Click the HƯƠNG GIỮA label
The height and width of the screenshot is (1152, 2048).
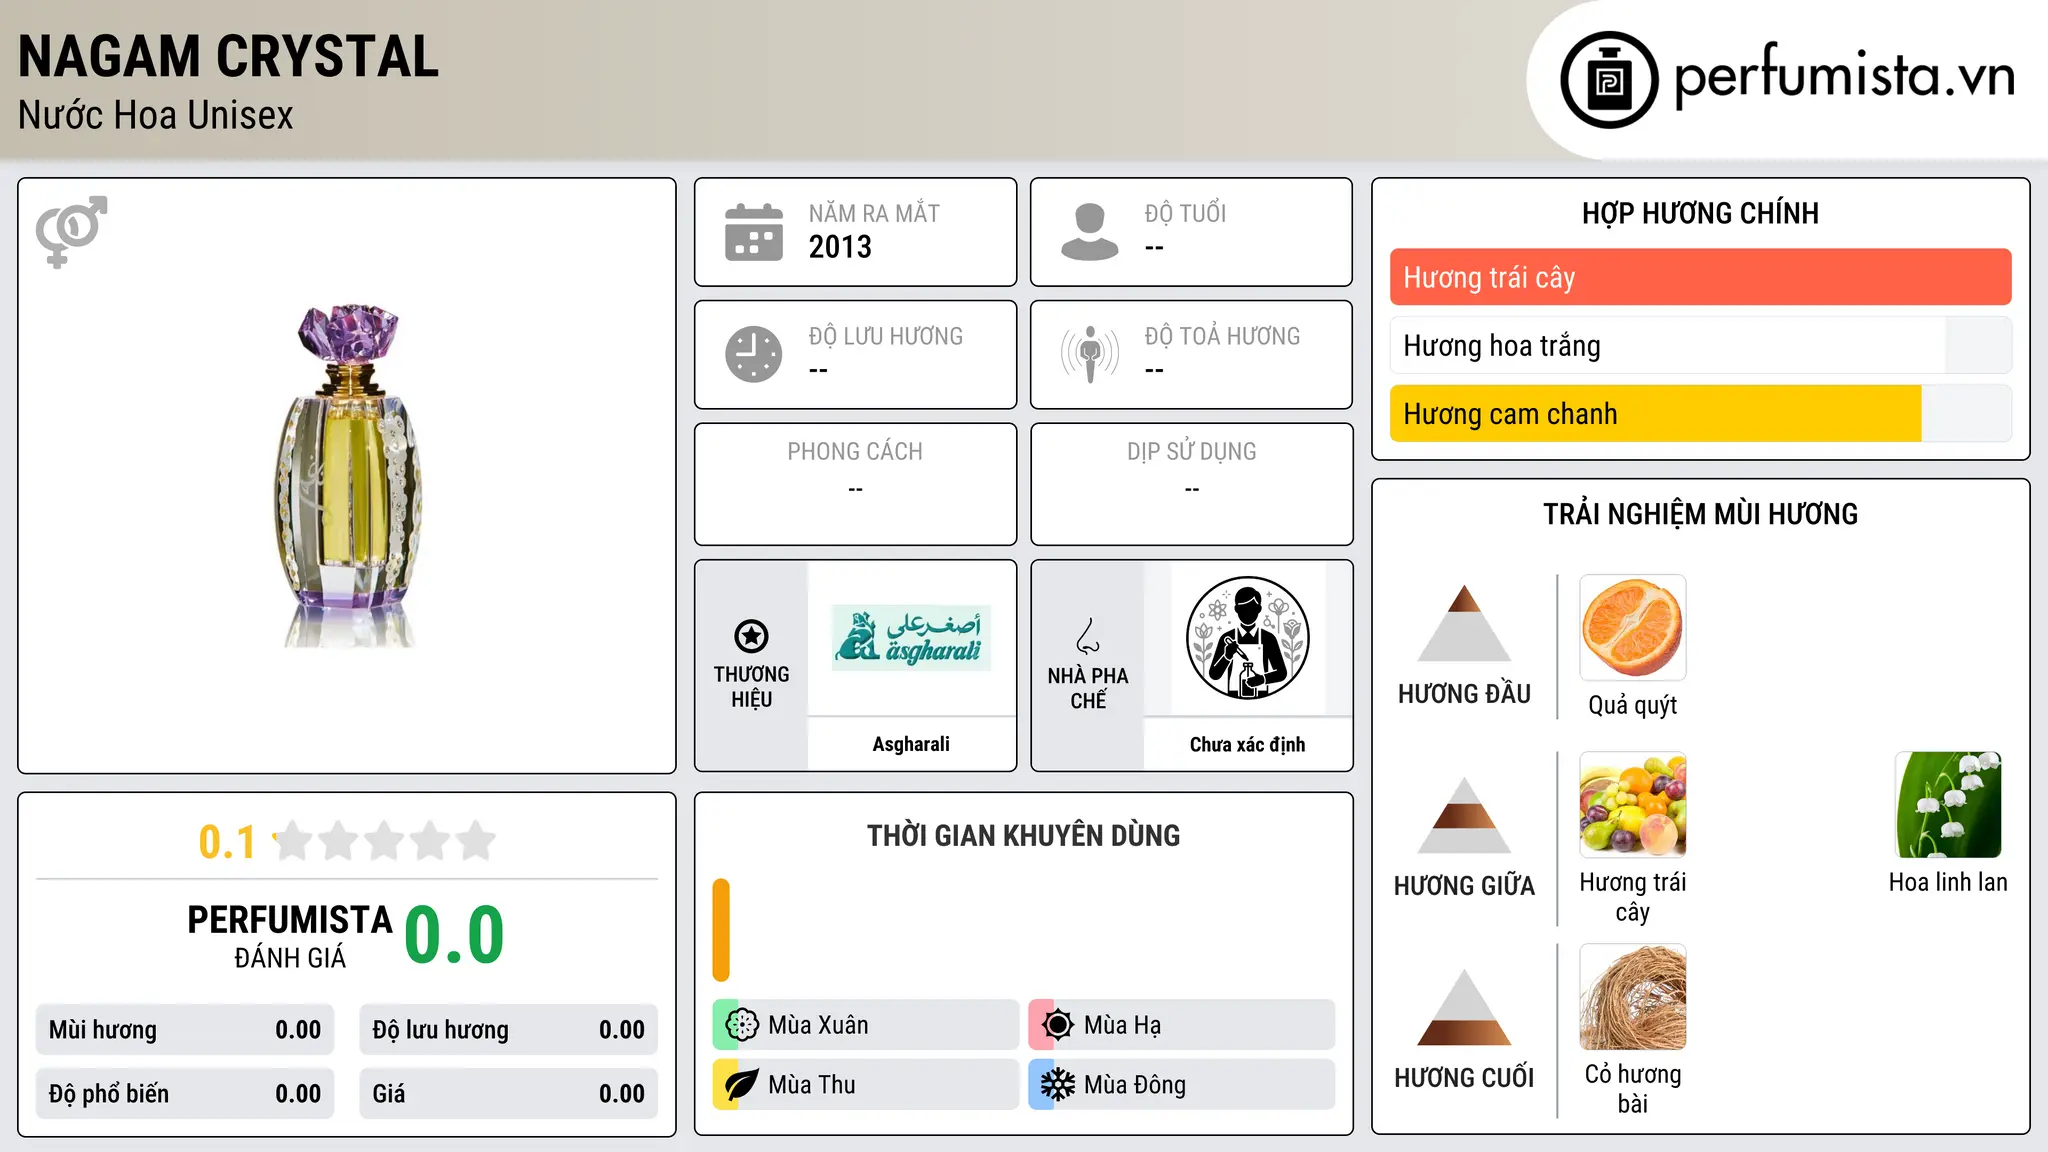tap(1464, 885)
